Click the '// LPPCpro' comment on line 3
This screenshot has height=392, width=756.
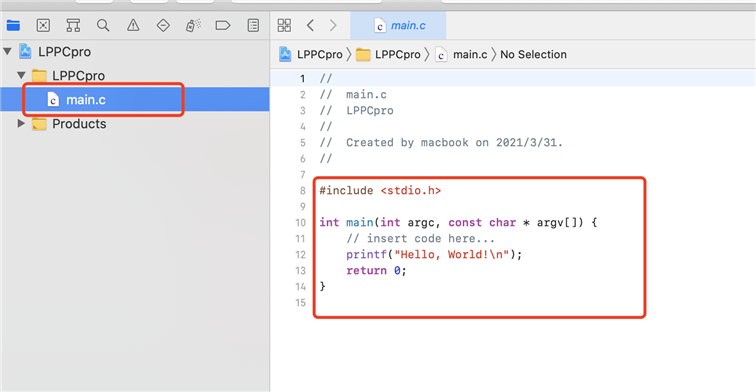(x=356, y=110)
